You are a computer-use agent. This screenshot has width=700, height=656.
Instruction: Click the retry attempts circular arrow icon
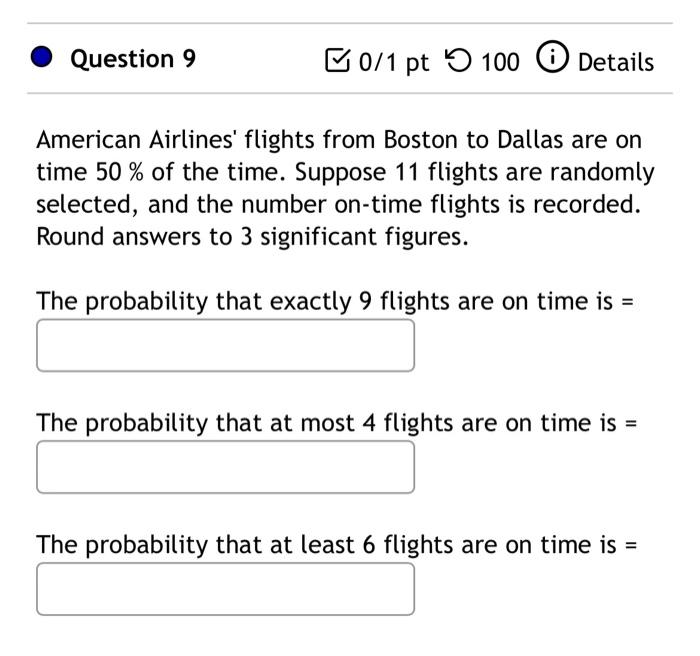[x=458, y=60]
